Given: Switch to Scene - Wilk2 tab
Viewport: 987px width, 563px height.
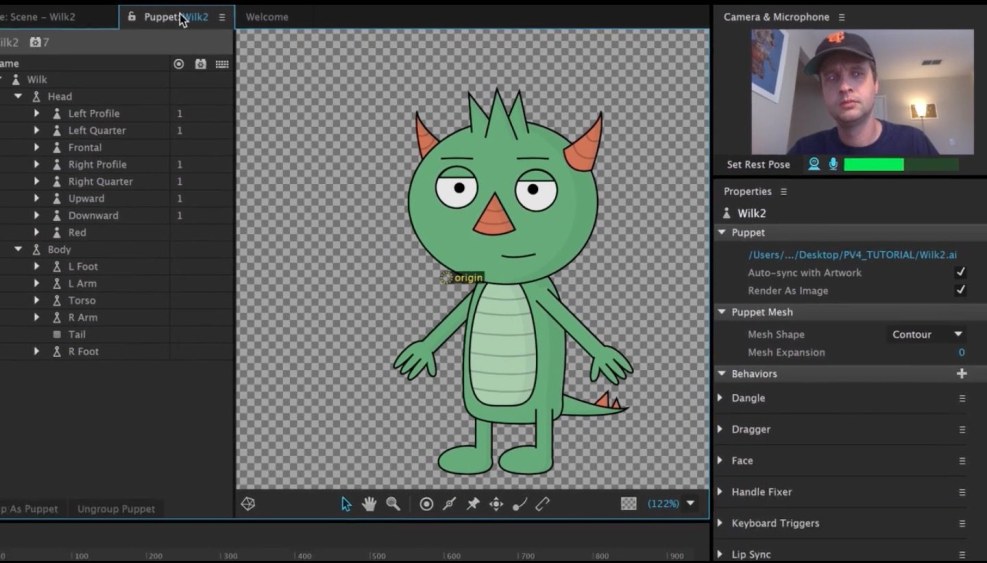Looking at the screenshot, I should tap(40, 17).
